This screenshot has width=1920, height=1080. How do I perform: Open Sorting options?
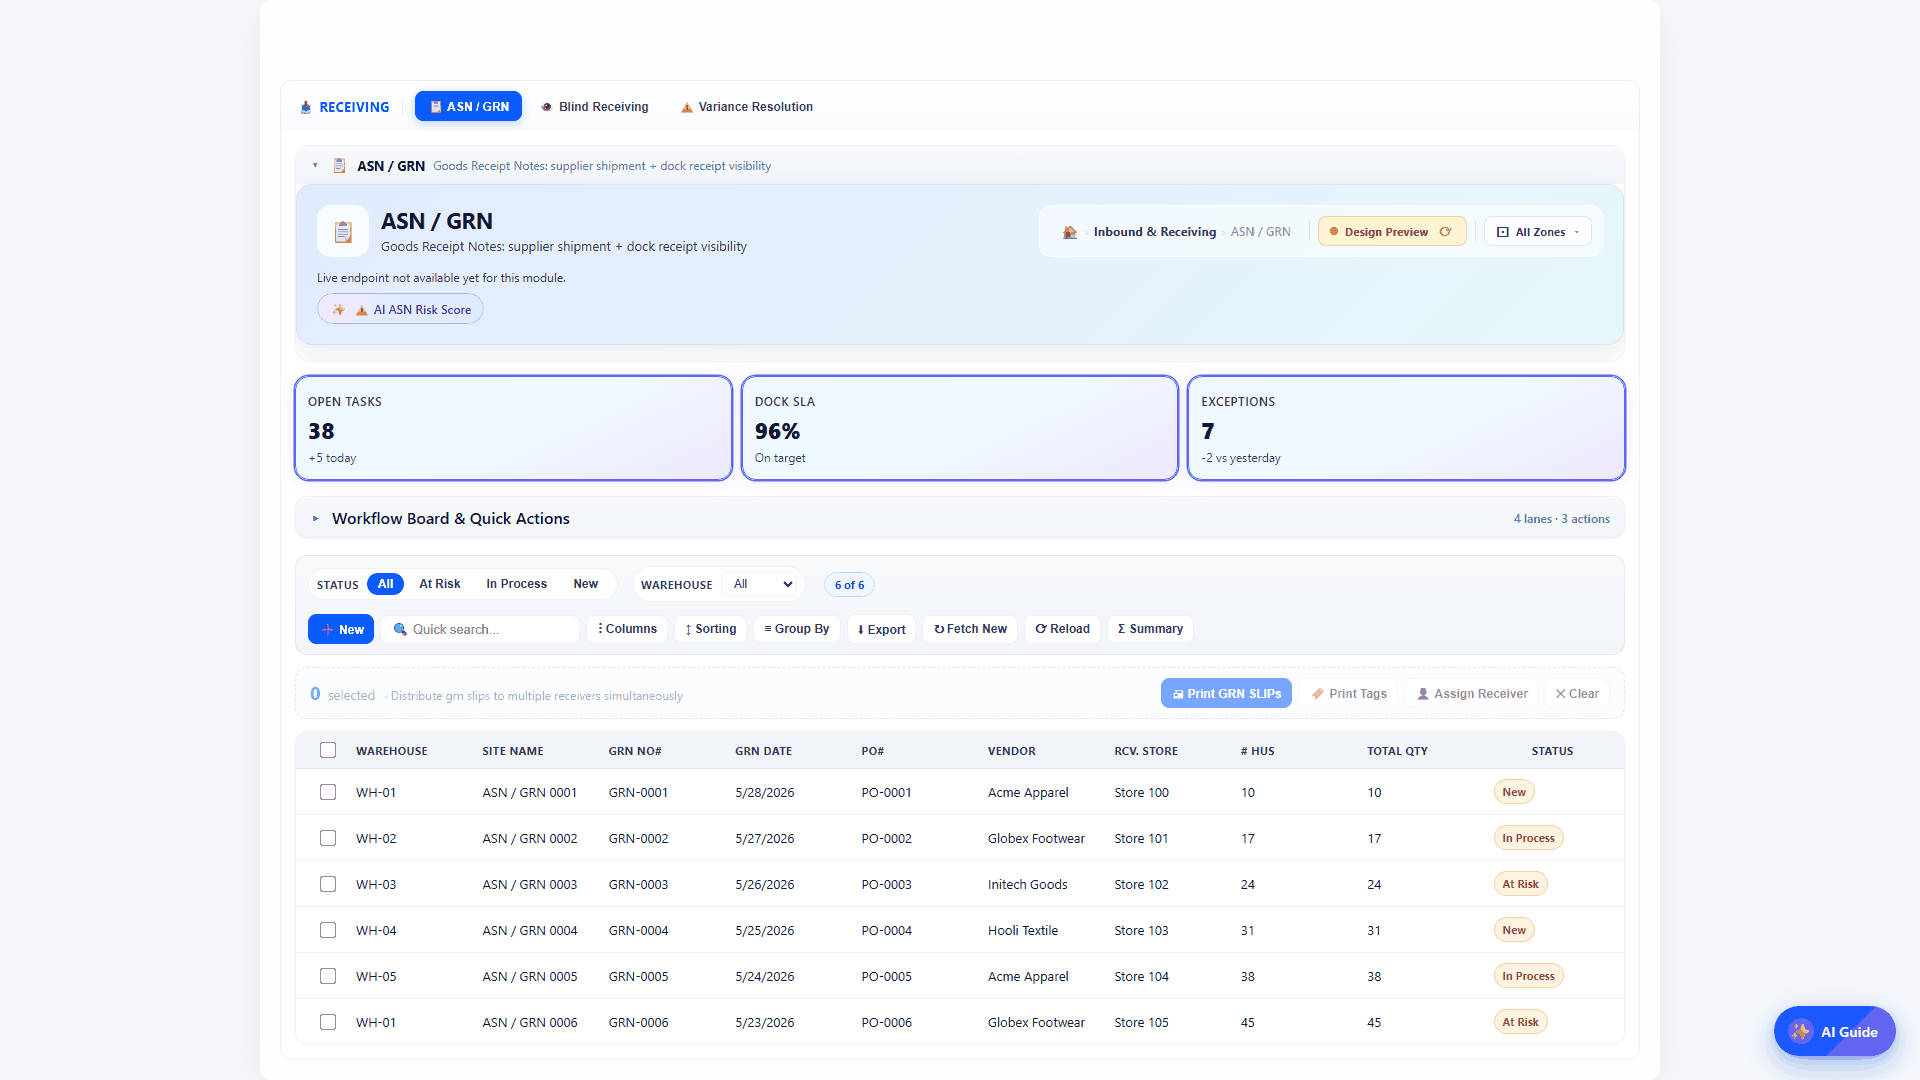tap(711, 629)
